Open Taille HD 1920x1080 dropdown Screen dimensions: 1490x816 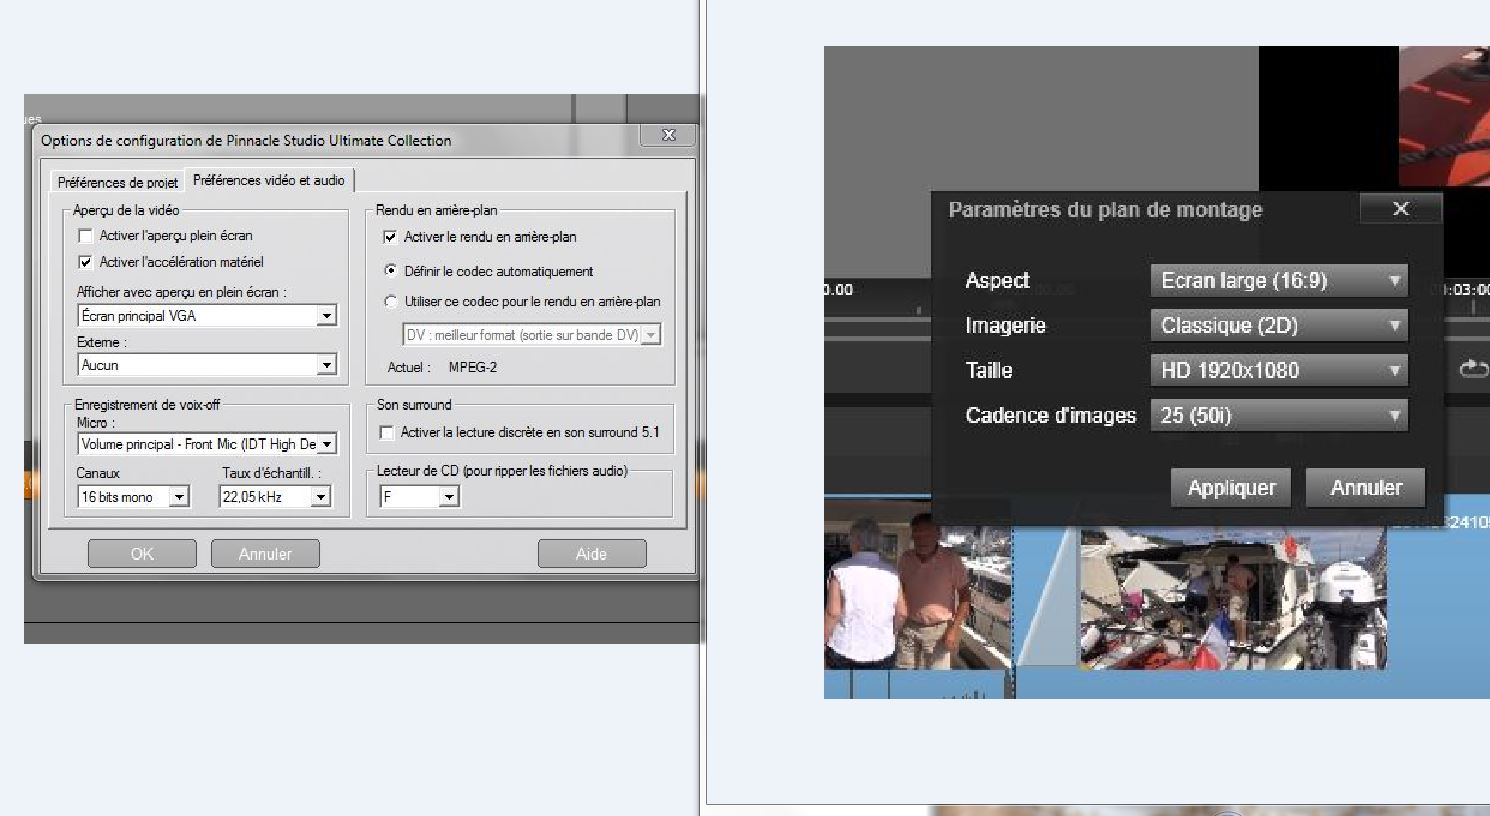1279,371
